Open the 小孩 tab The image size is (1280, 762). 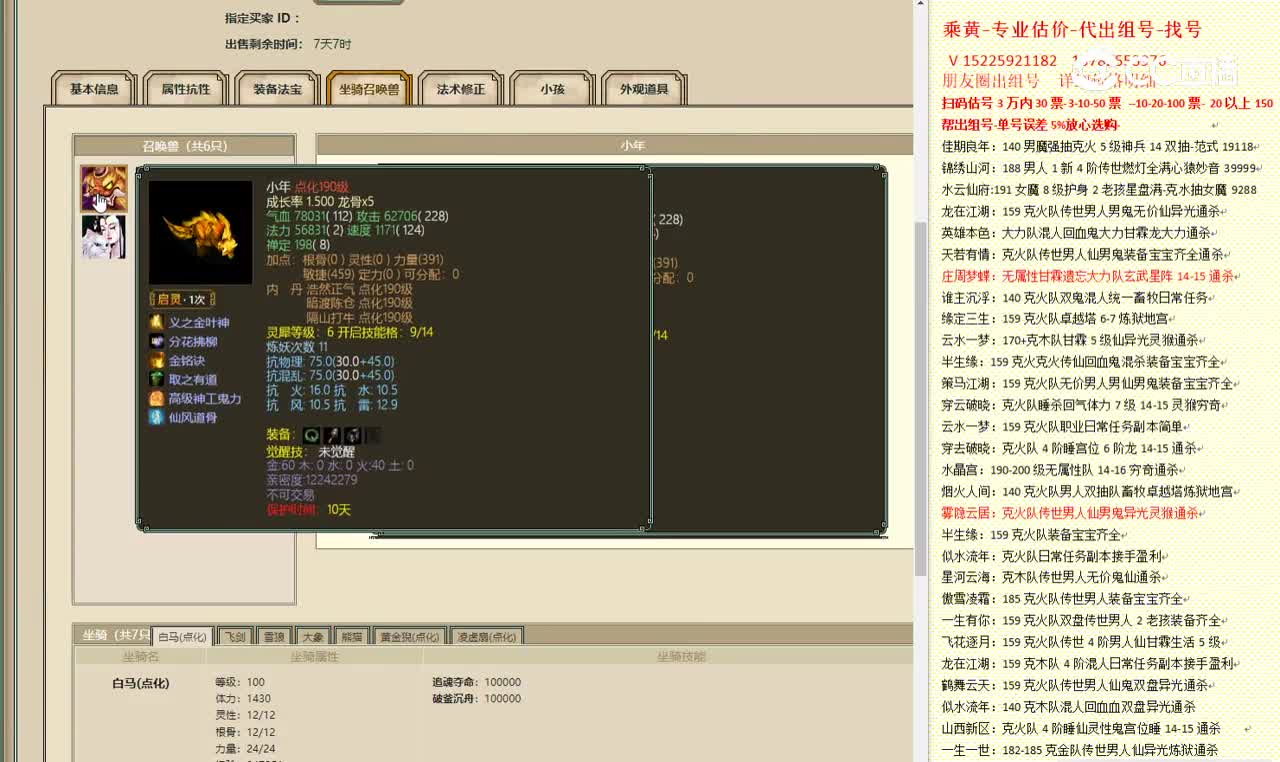tap(553, 89)
